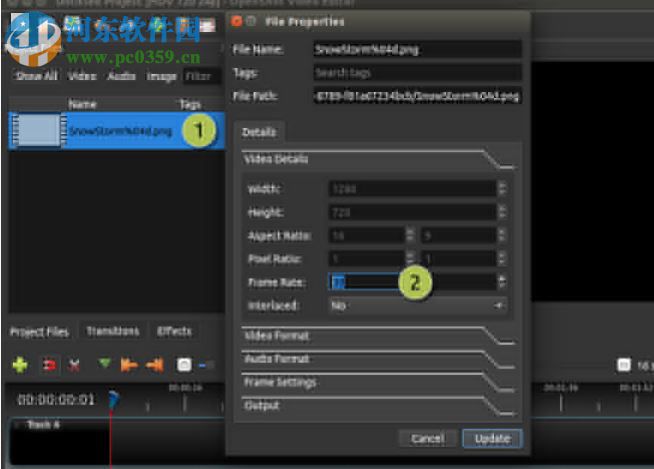
Task: Click the second Aspect Ratio field
Action: tap(458, 236)
